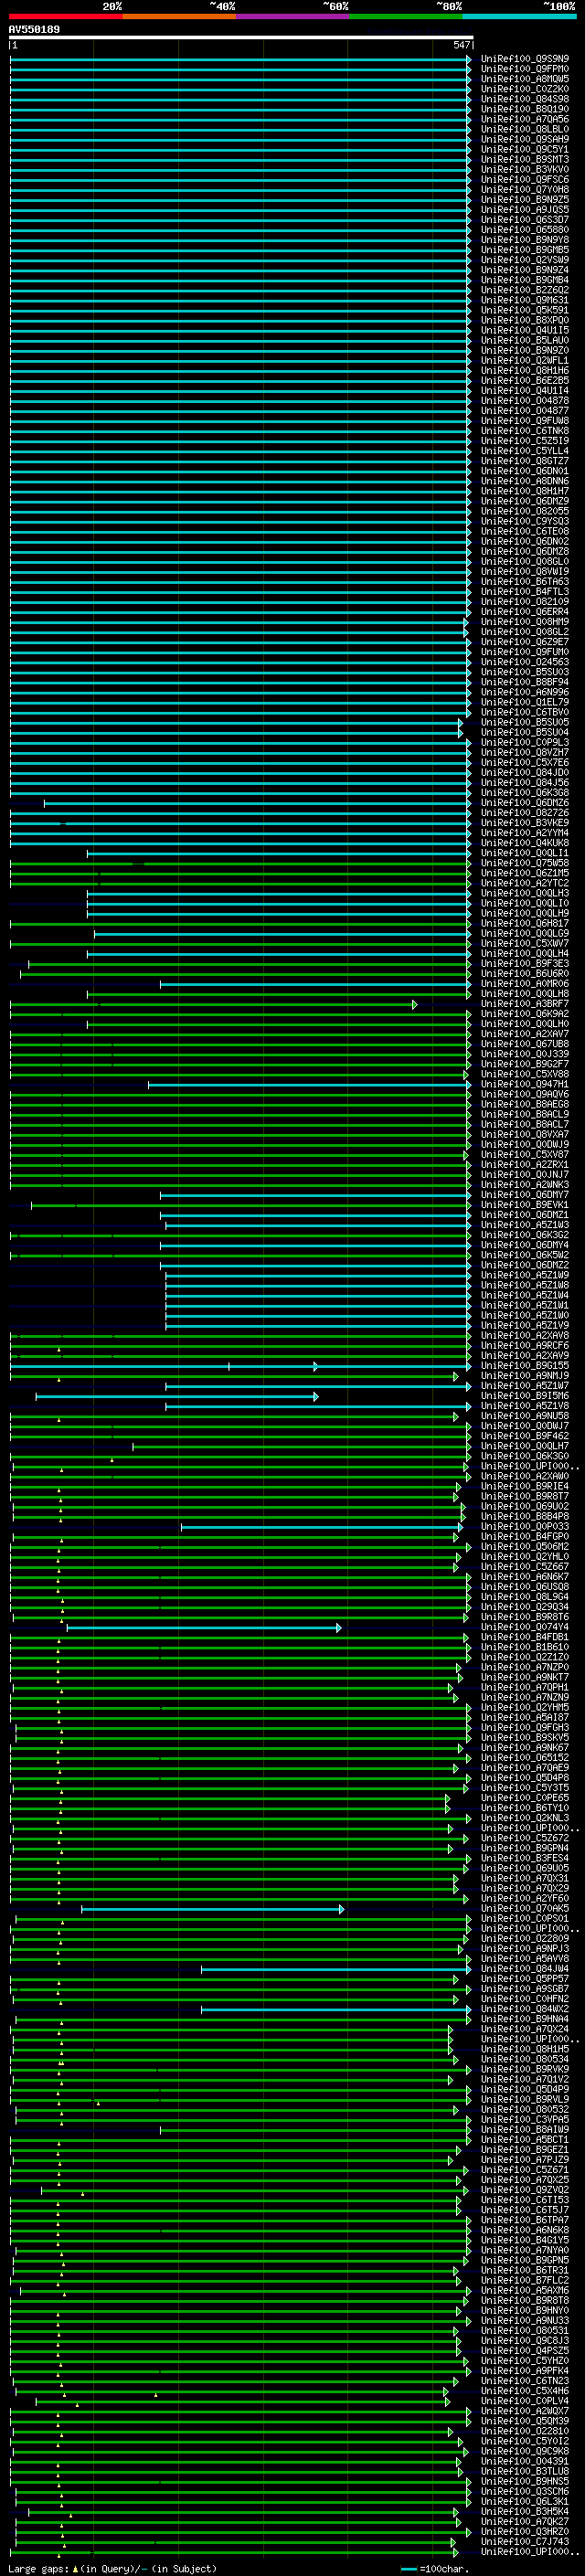Select the label UniRef100_Q947H1
This screenshot has width=585, height=2576.
click(x=525, y=1084)
